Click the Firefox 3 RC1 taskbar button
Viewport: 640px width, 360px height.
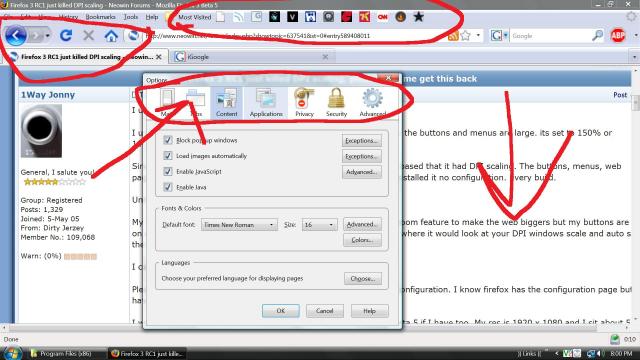click(x=148, y=353)
